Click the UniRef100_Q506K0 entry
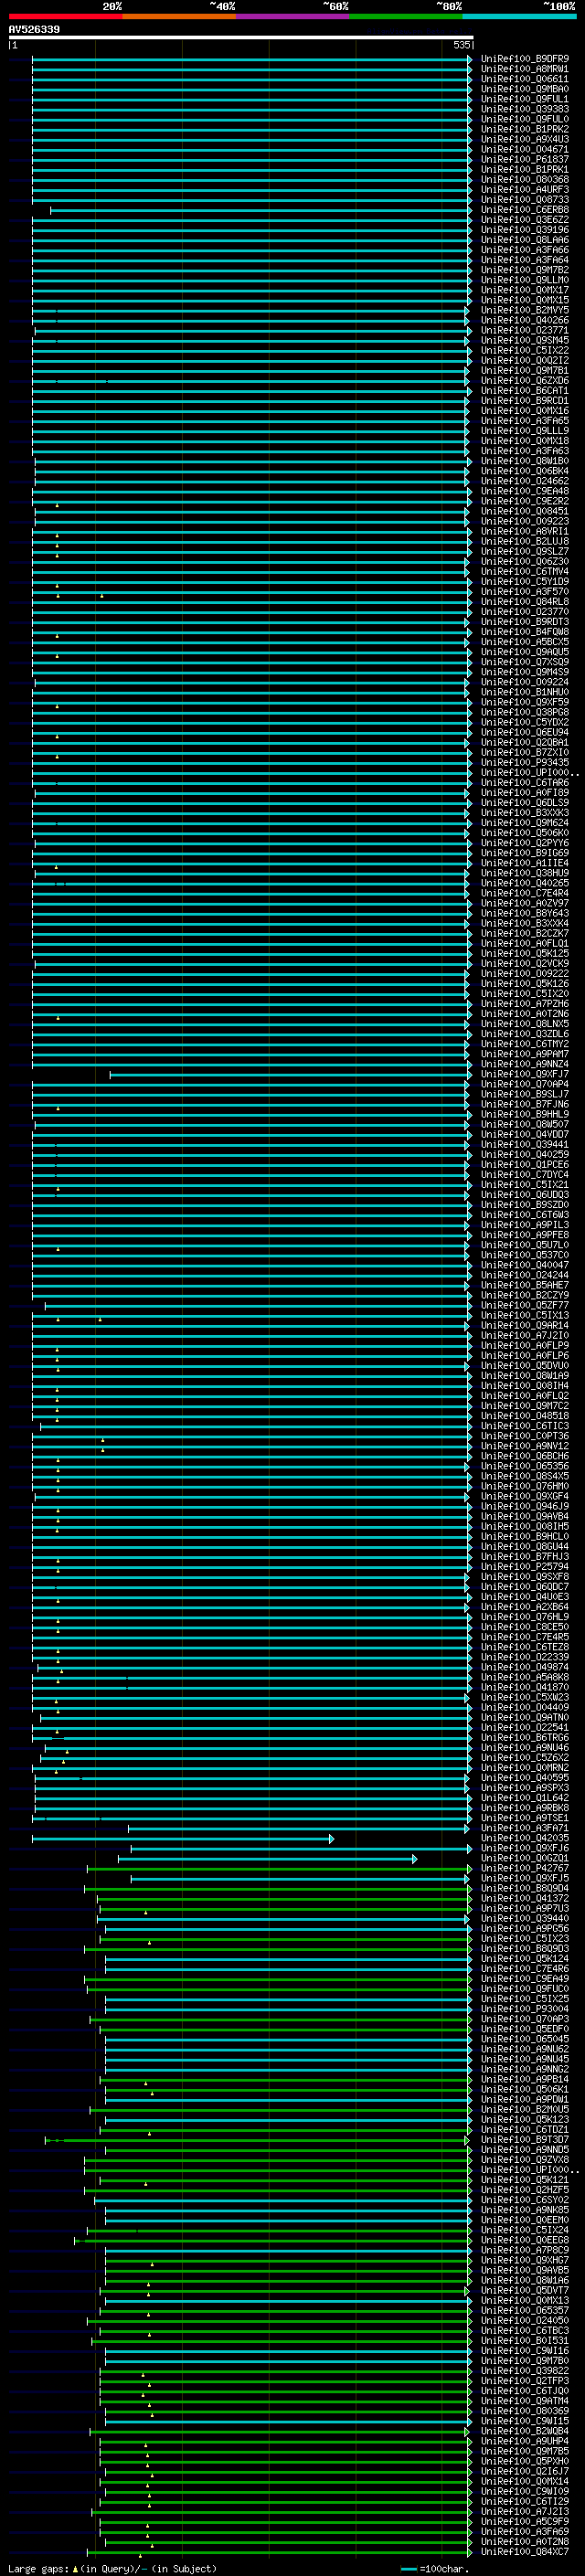This screenshot has width=585, height=2576. point(524,833)
